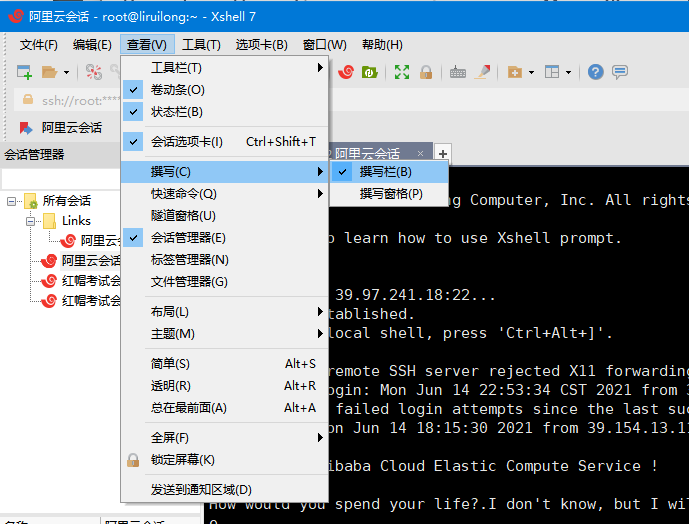Uncheck 撰写栏(B) in the submenu
Viewport: 689px width, 524px height.
tap(389, 172)
